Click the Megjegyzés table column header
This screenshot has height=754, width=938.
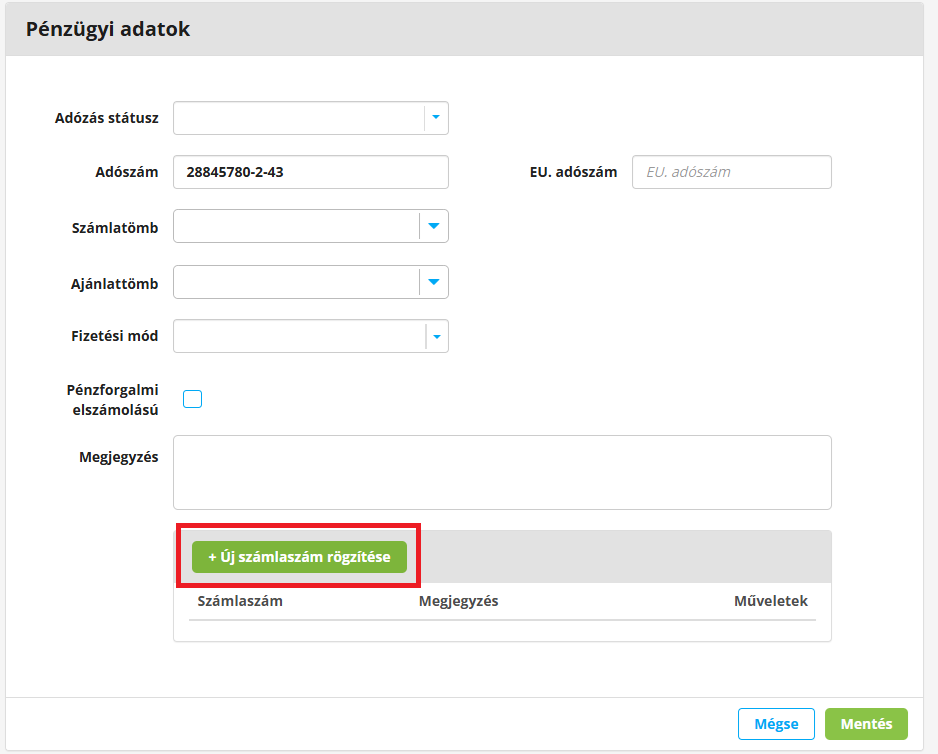(458, 601)
